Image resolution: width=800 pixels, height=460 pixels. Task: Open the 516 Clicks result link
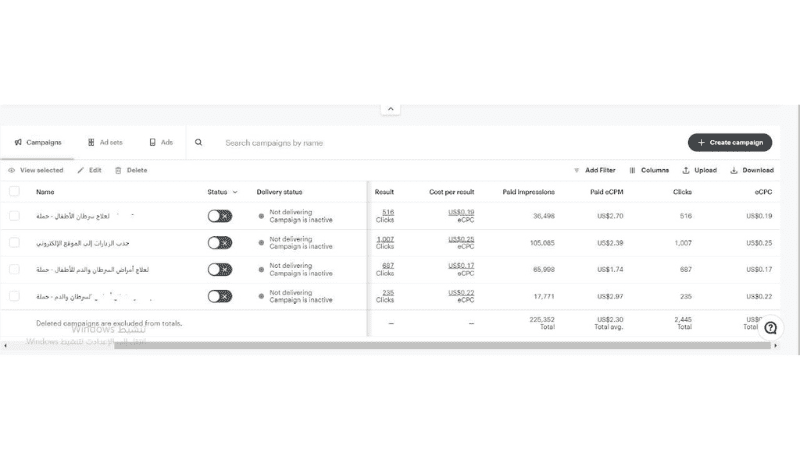click(x=387, y=212)
